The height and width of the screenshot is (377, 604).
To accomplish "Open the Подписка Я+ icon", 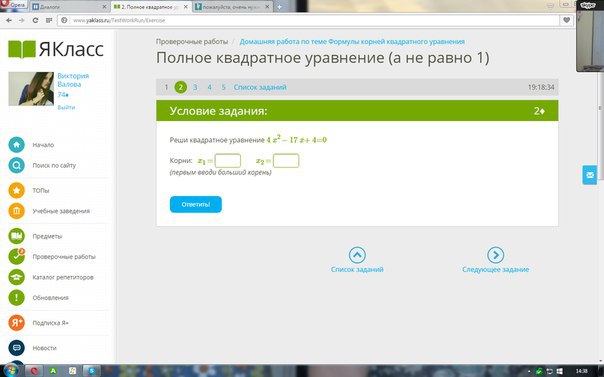I will [17, 323].
